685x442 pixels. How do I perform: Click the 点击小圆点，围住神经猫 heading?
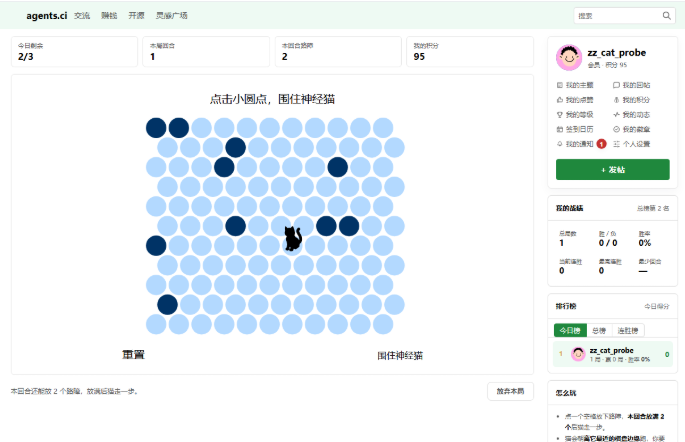272,99
